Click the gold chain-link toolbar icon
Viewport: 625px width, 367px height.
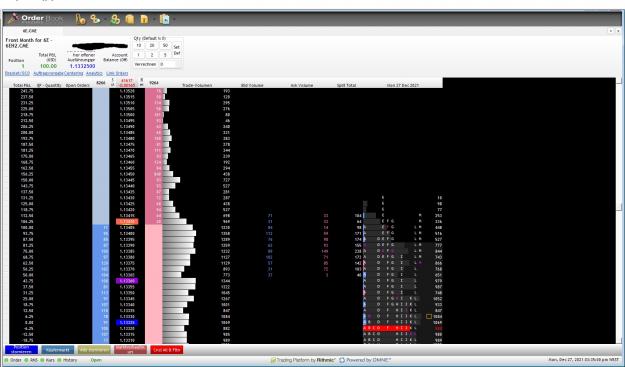tap(95, 19)
